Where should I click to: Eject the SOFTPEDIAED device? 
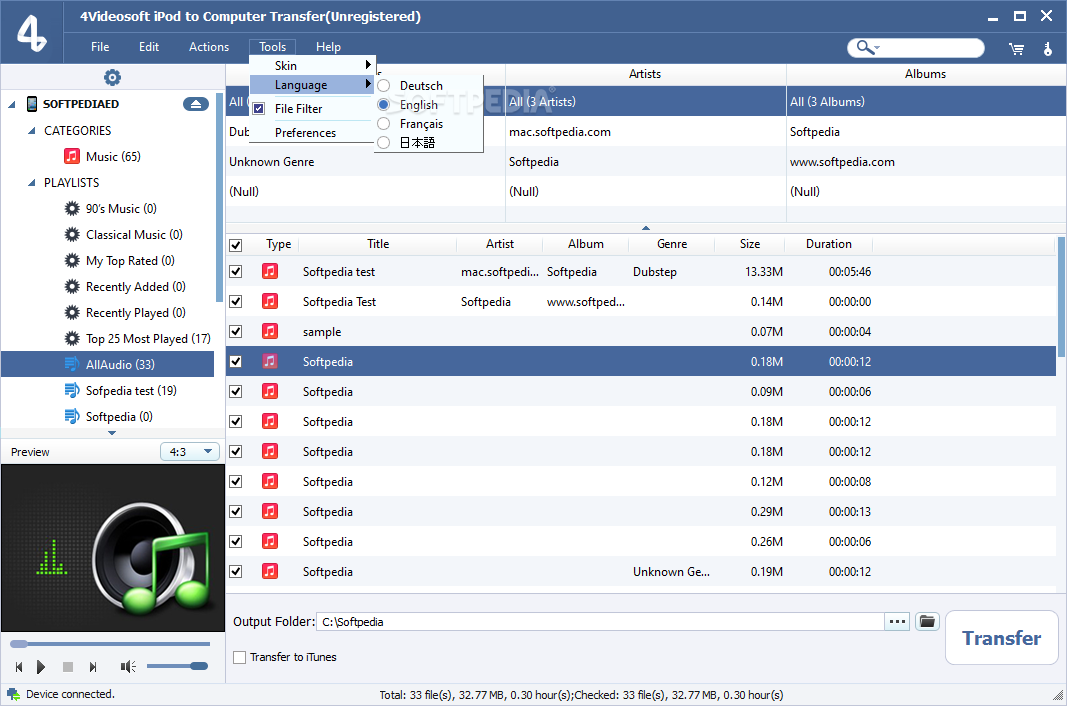click(x=195, y=104)
